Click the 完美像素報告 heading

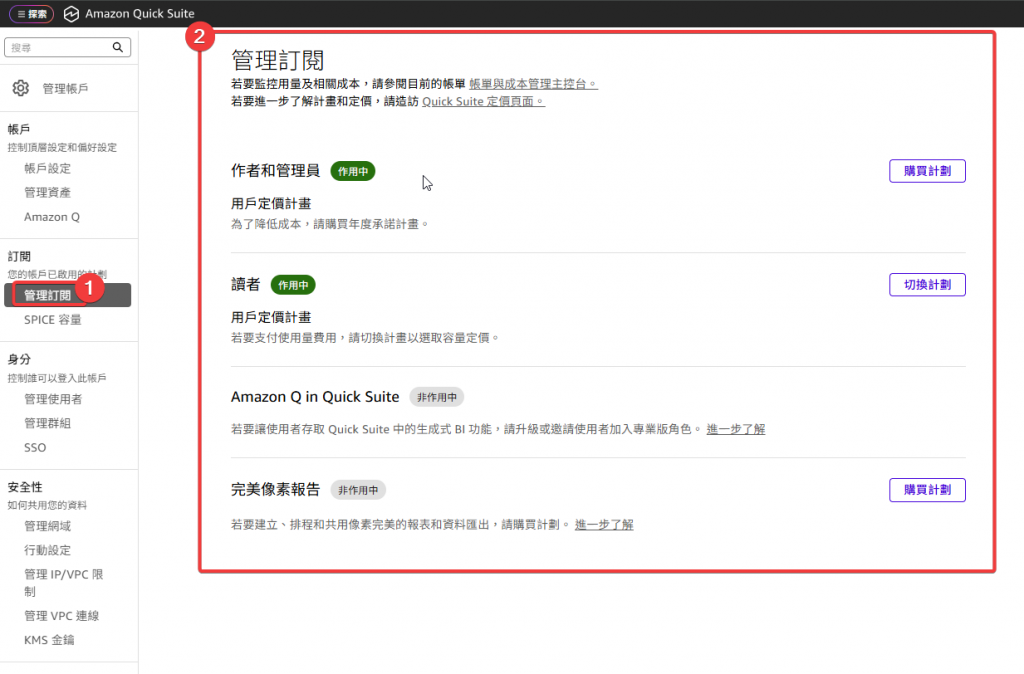276,490
